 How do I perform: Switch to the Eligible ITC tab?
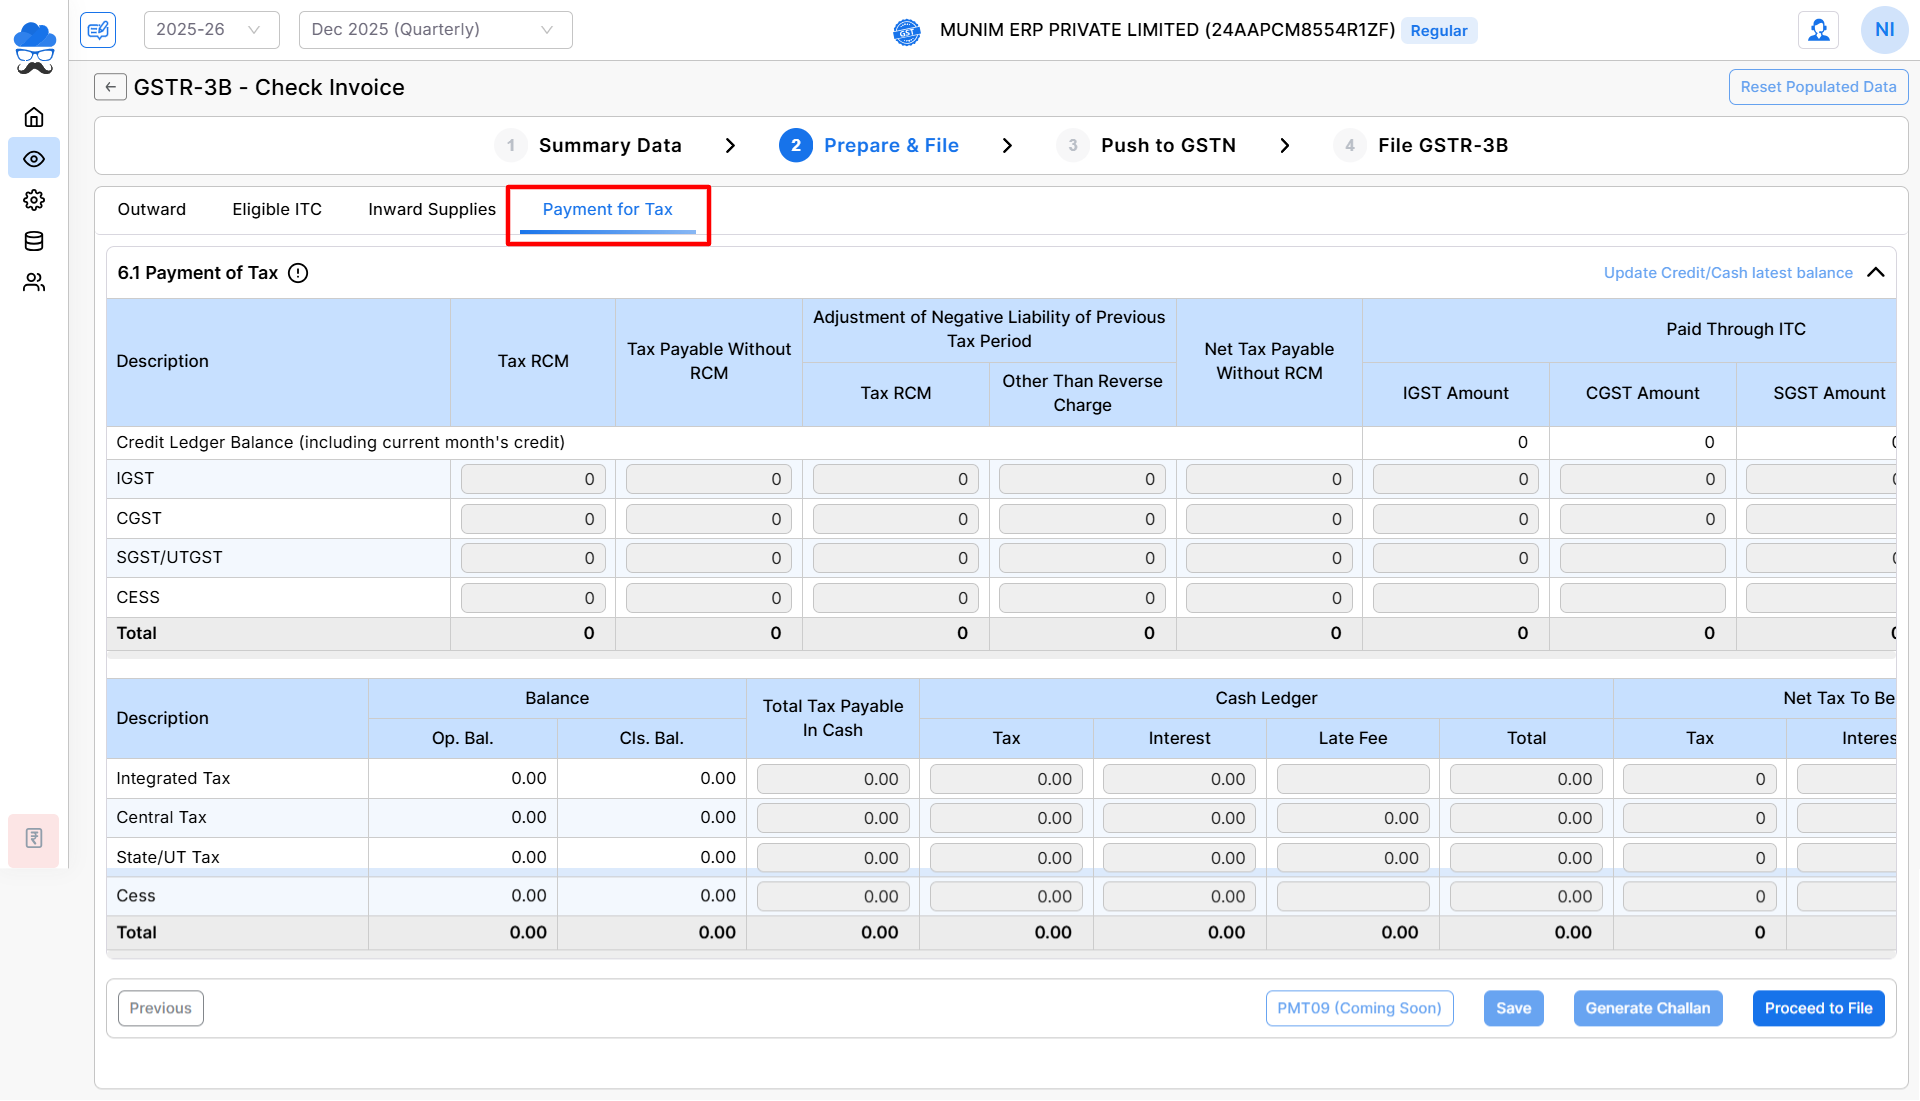[x=277, y=209]
